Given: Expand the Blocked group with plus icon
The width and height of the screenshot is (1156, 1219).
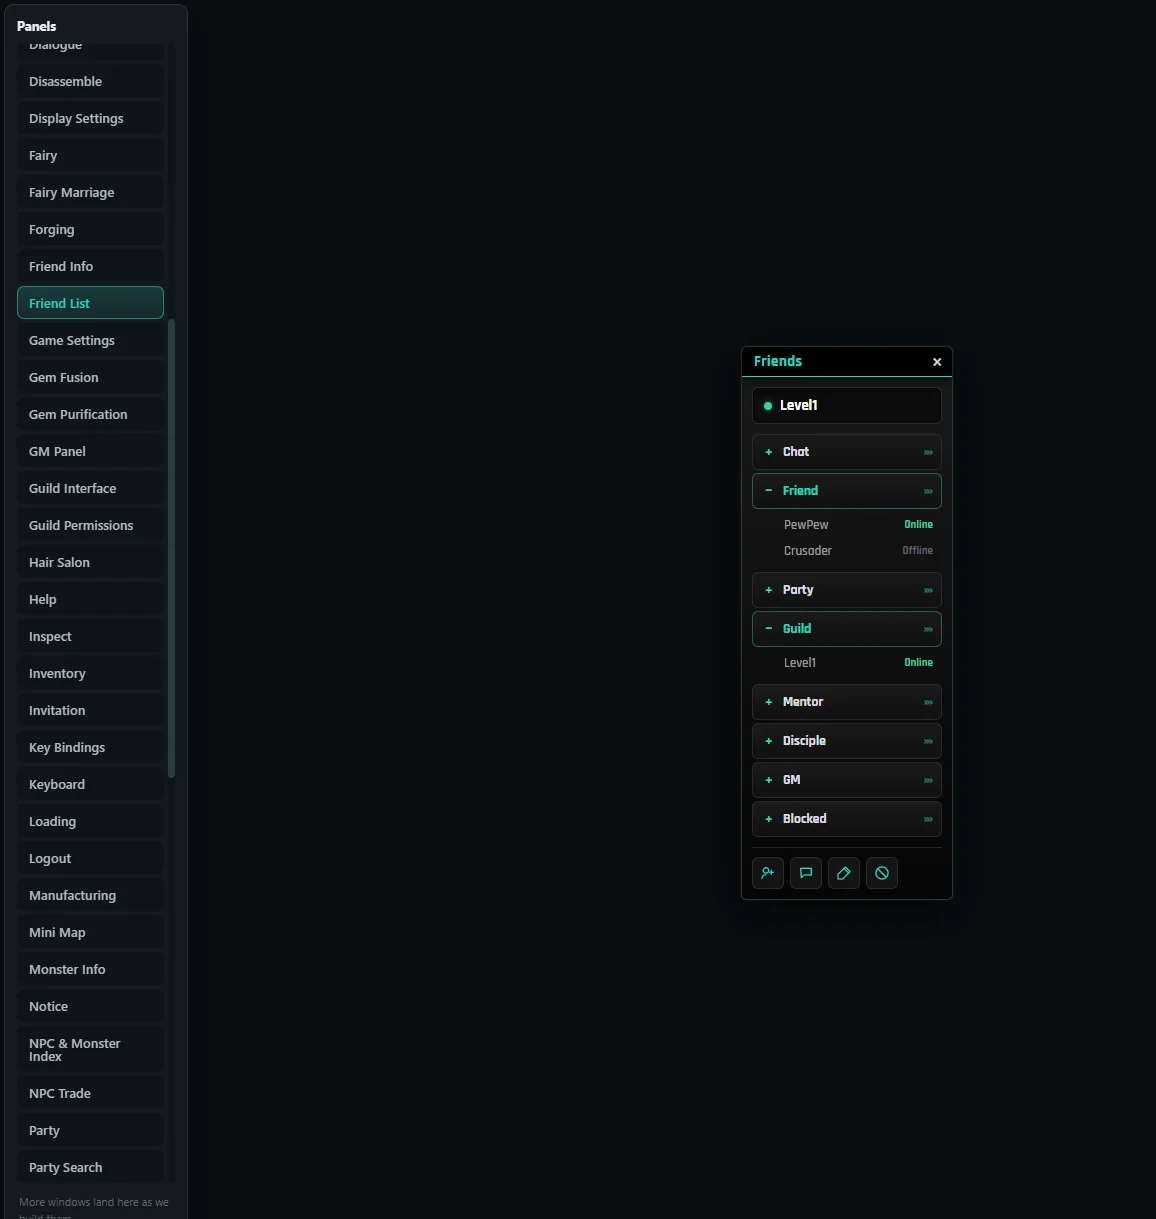Looking at the screenshot, I should pos(768,819).
